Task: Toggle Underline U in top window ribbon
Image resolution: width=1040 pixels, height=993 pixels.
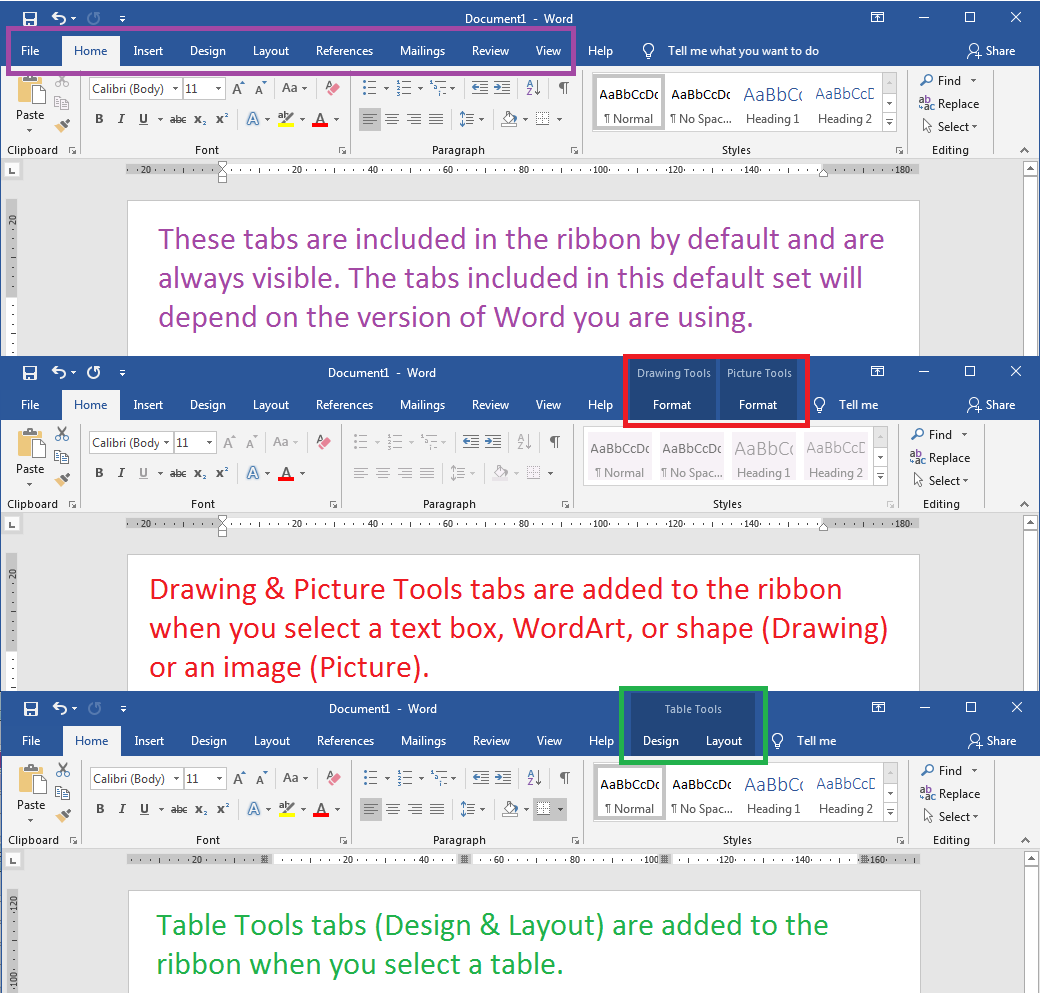Action: click(x=143, y=119)
